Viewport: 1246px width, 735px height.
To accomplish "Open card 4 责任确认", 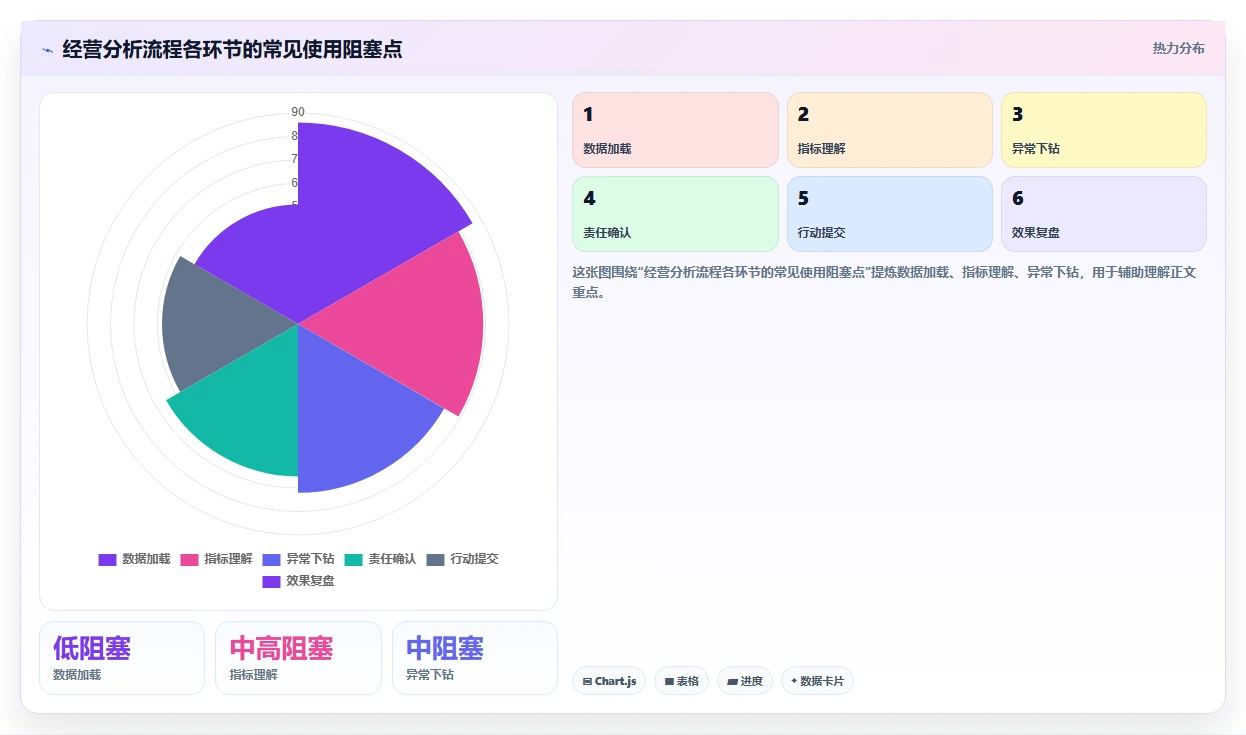I will tap(675, 214).
